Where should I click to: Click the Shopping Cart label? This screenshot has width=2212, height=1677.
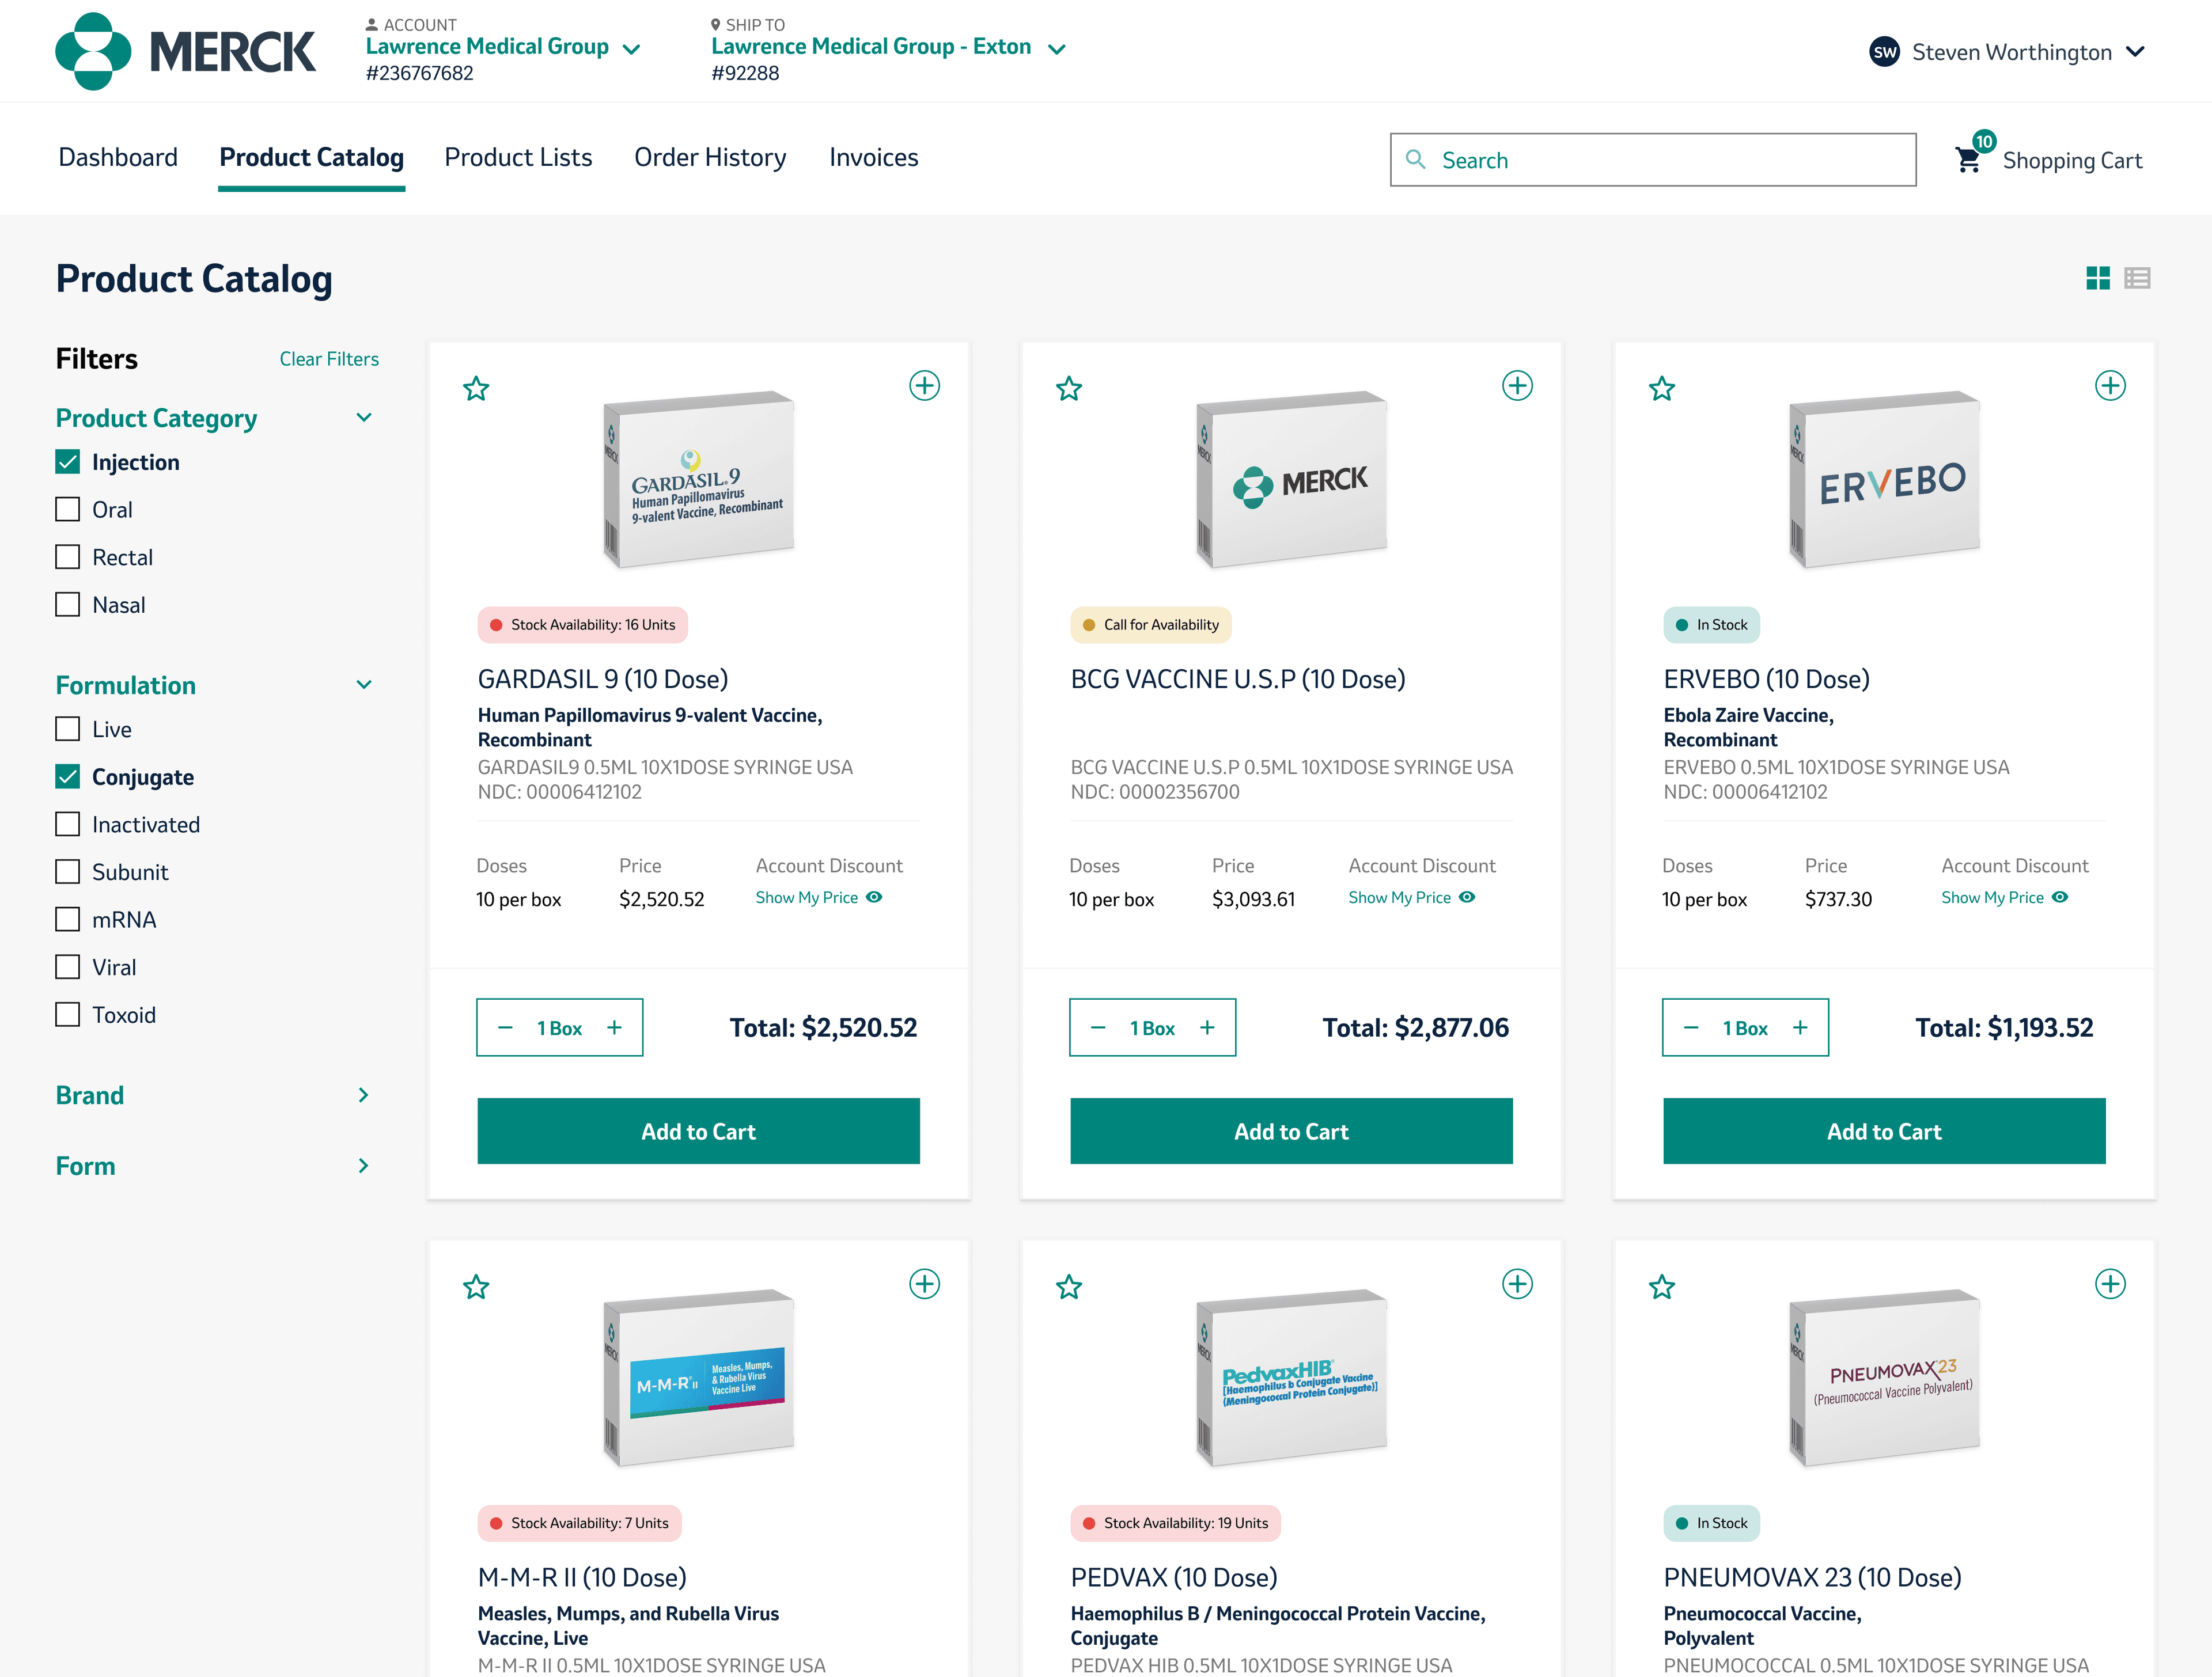click(2072, 160)
